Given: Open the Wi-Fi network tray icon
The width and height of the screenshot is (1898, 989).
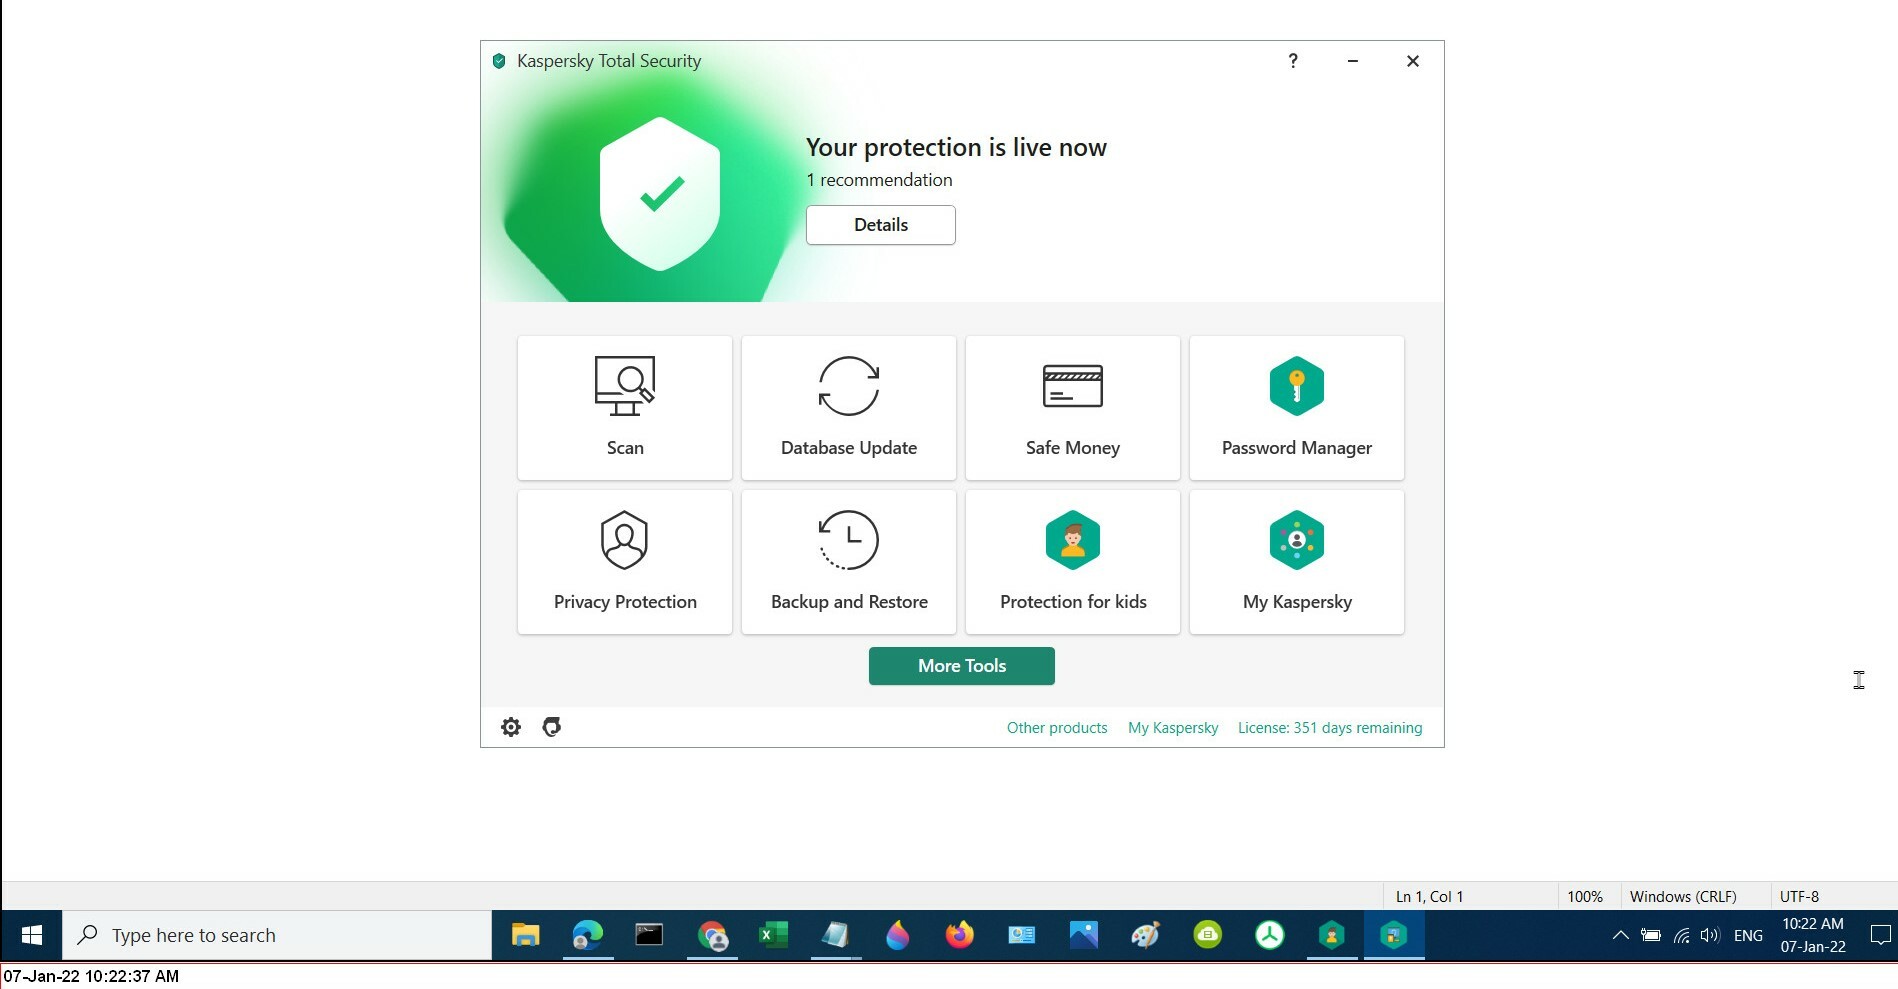Looking at the screenshot, I should [x=1682, y=936].
